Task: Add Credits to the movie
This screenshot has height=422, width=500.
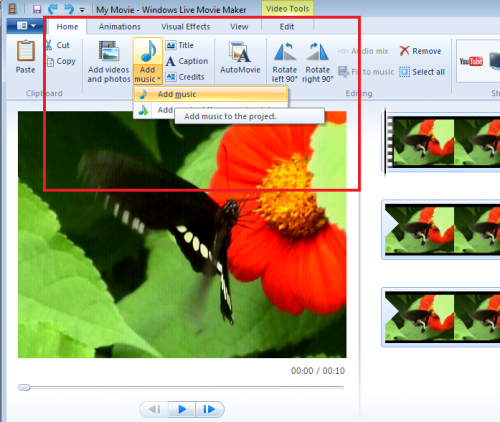Action: [x=185, y=77]
